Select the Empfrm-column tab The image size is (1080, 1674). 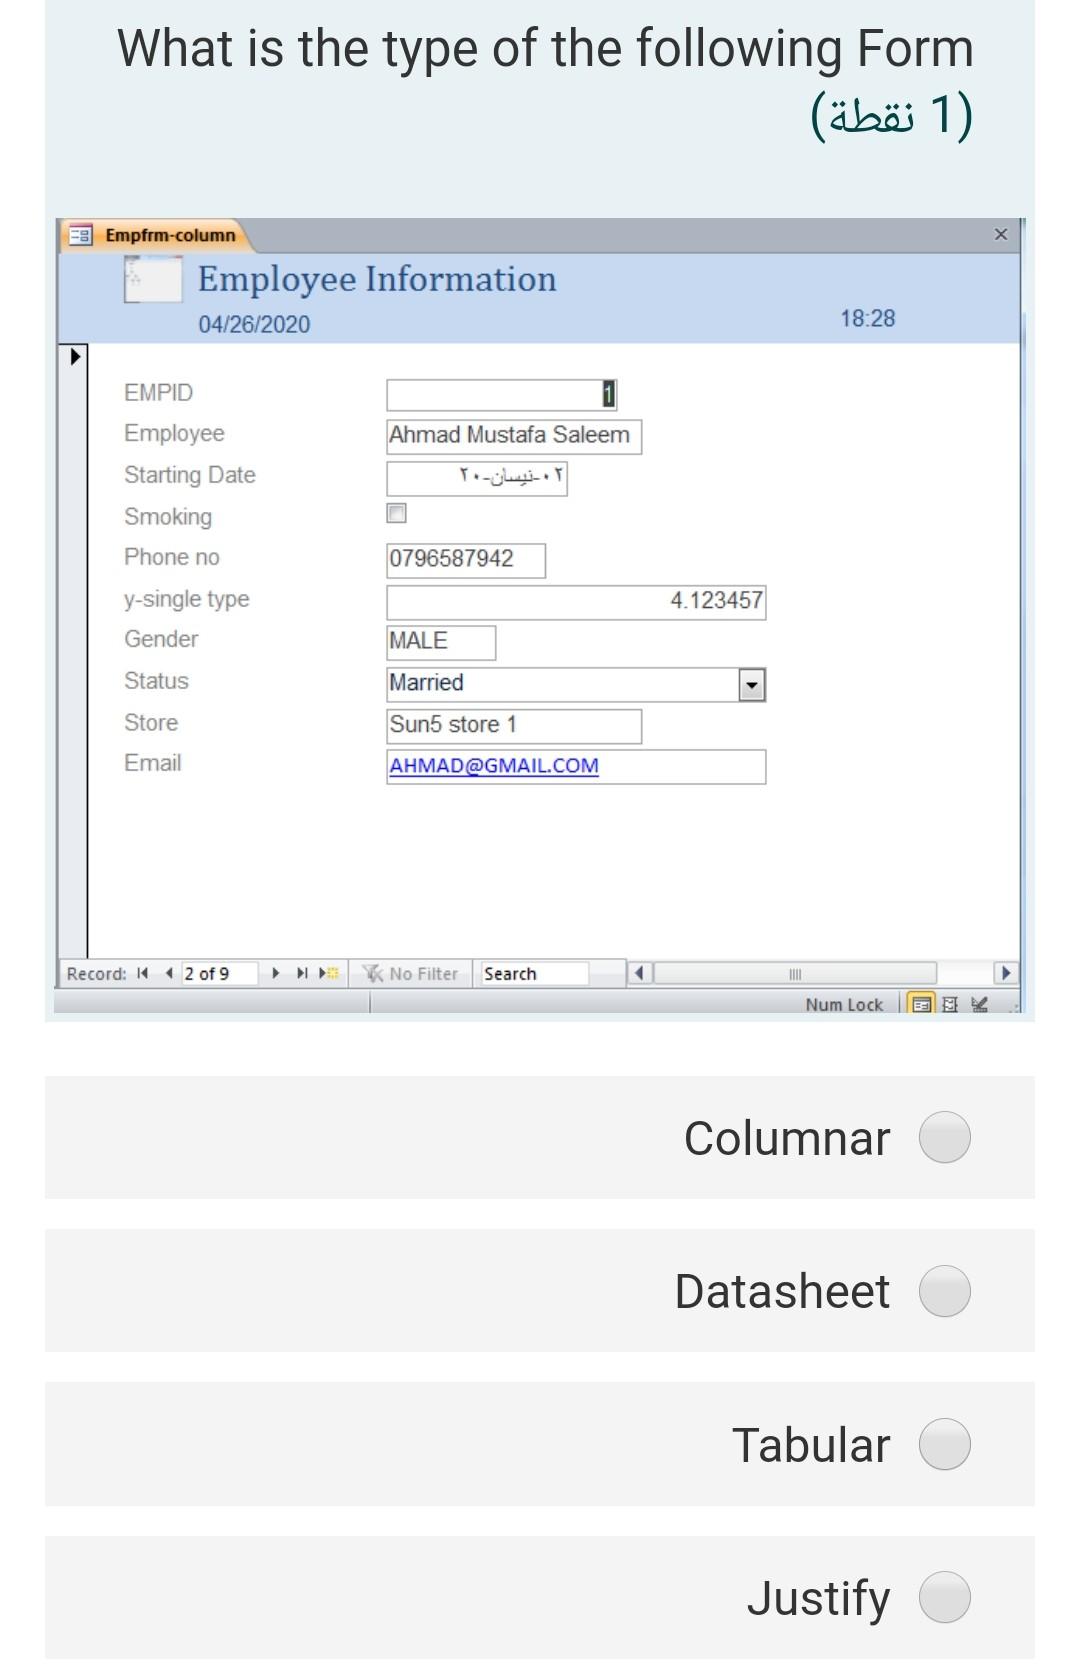click(x=153, y=235)
